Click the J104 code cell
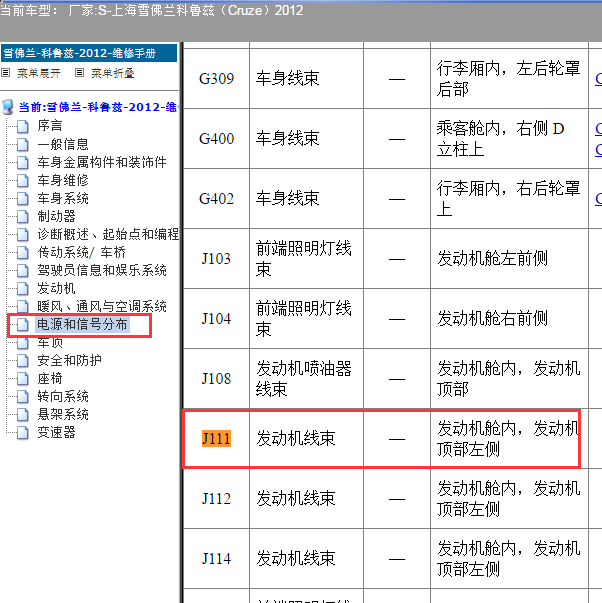602x603 pixels. 216,318
